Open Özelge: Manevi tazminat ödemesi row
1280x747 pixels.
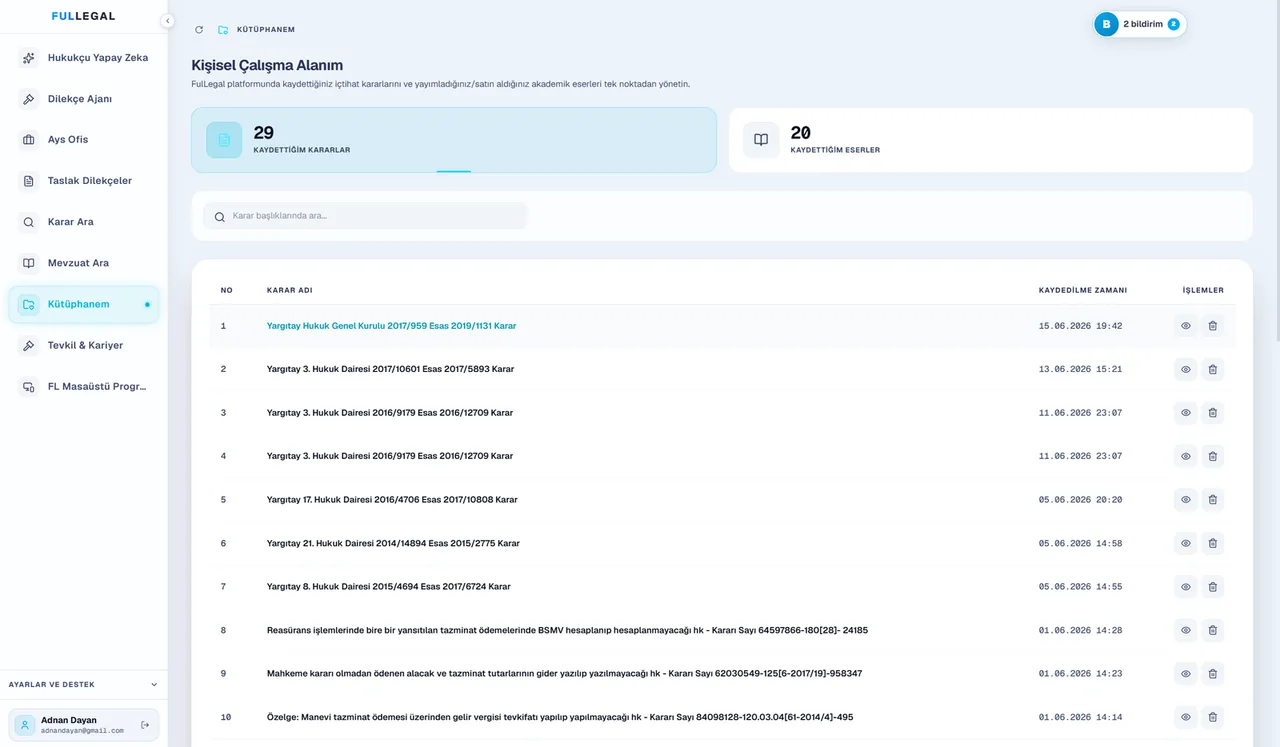point(560,717)
